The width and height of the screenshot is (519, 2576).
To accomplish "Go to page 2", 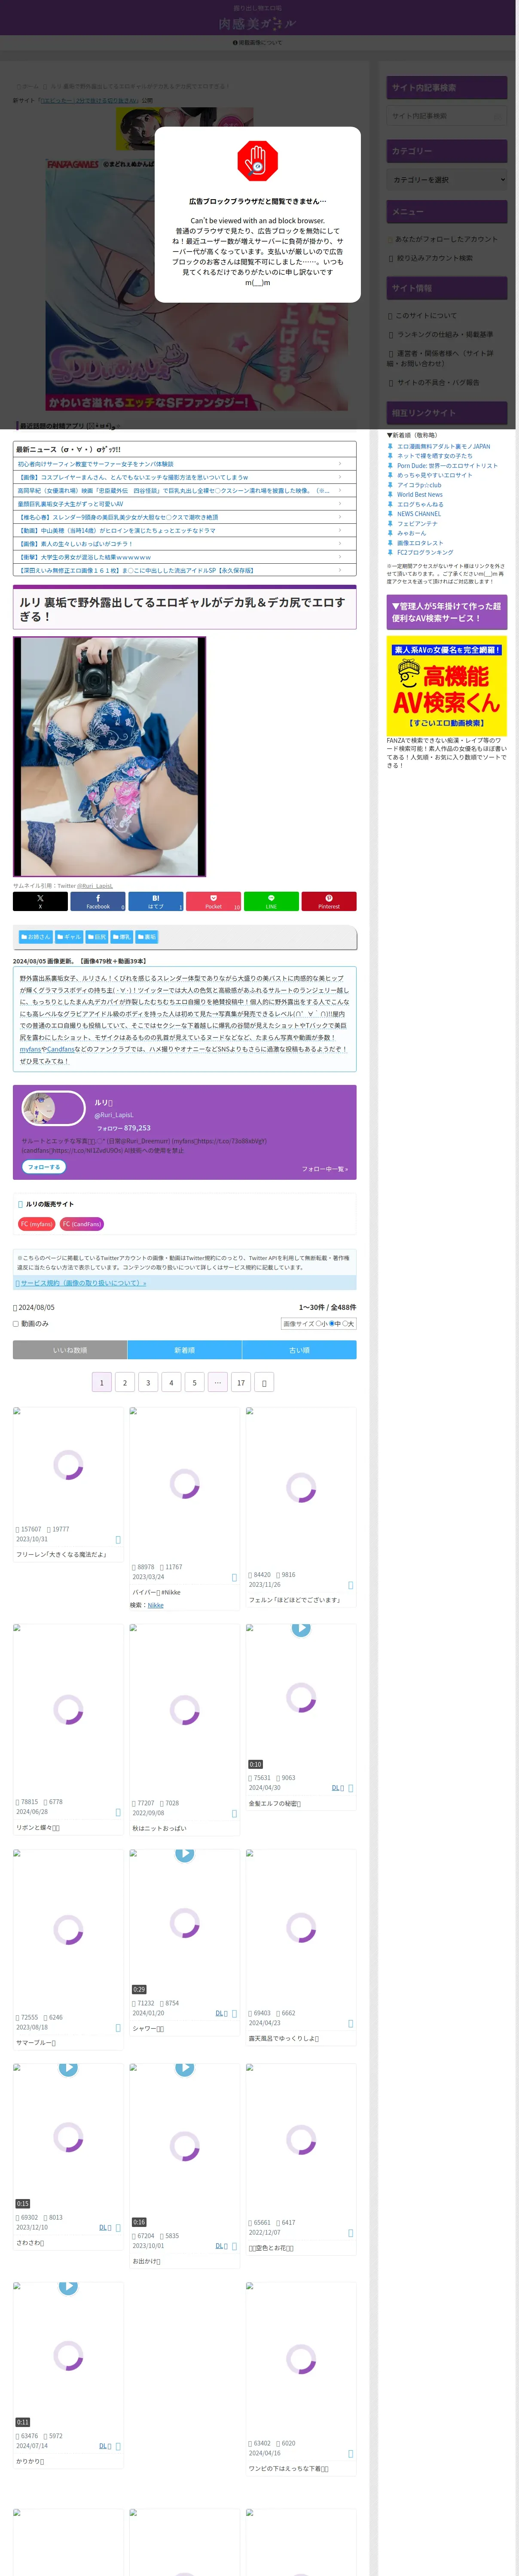I will (x=125, y=1382).
